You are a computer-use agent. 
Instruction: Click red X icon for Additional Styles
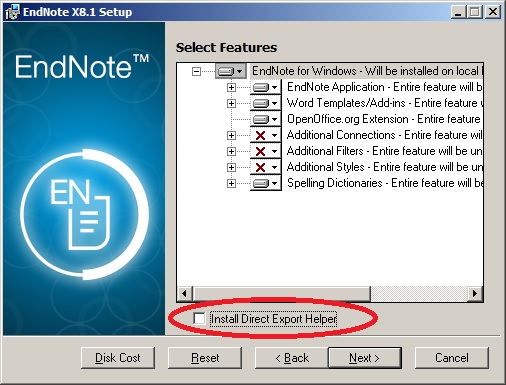pyautogui.click(x=266, y=167)
